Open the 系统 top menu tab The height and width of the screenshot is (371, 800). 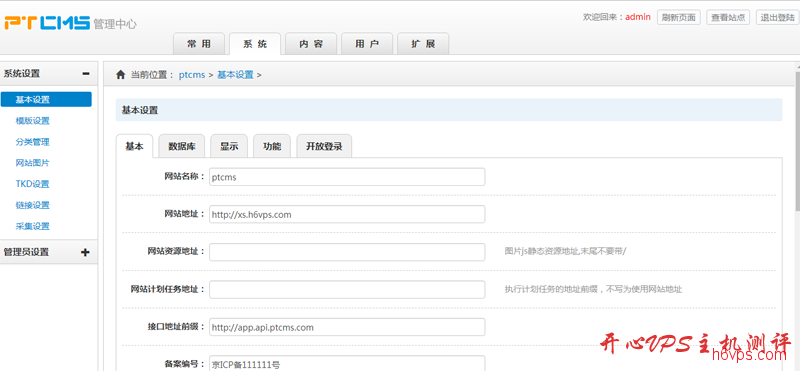pyautogui.click(x=255, y=44)
